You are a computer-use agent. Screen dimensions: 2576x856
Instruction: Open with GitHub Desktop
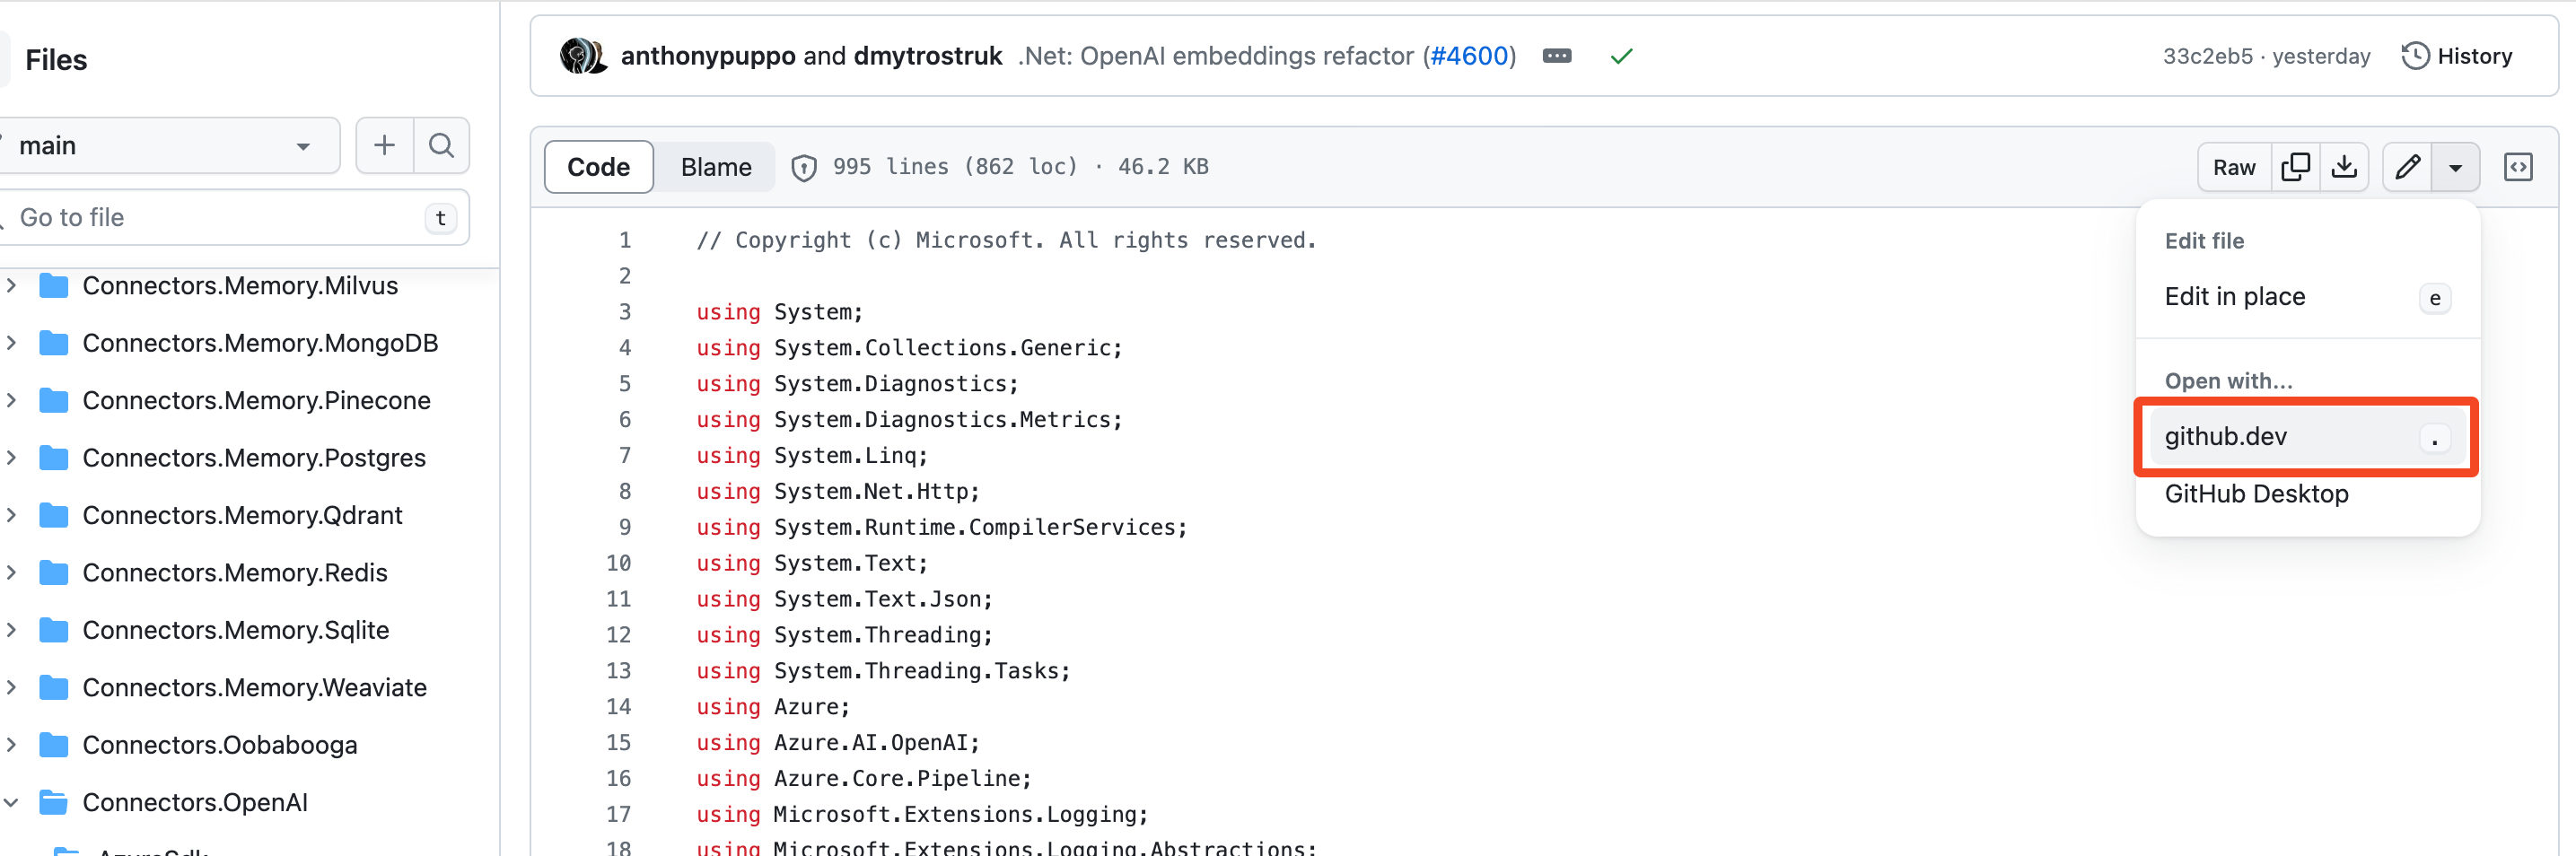click(2256, 494)
